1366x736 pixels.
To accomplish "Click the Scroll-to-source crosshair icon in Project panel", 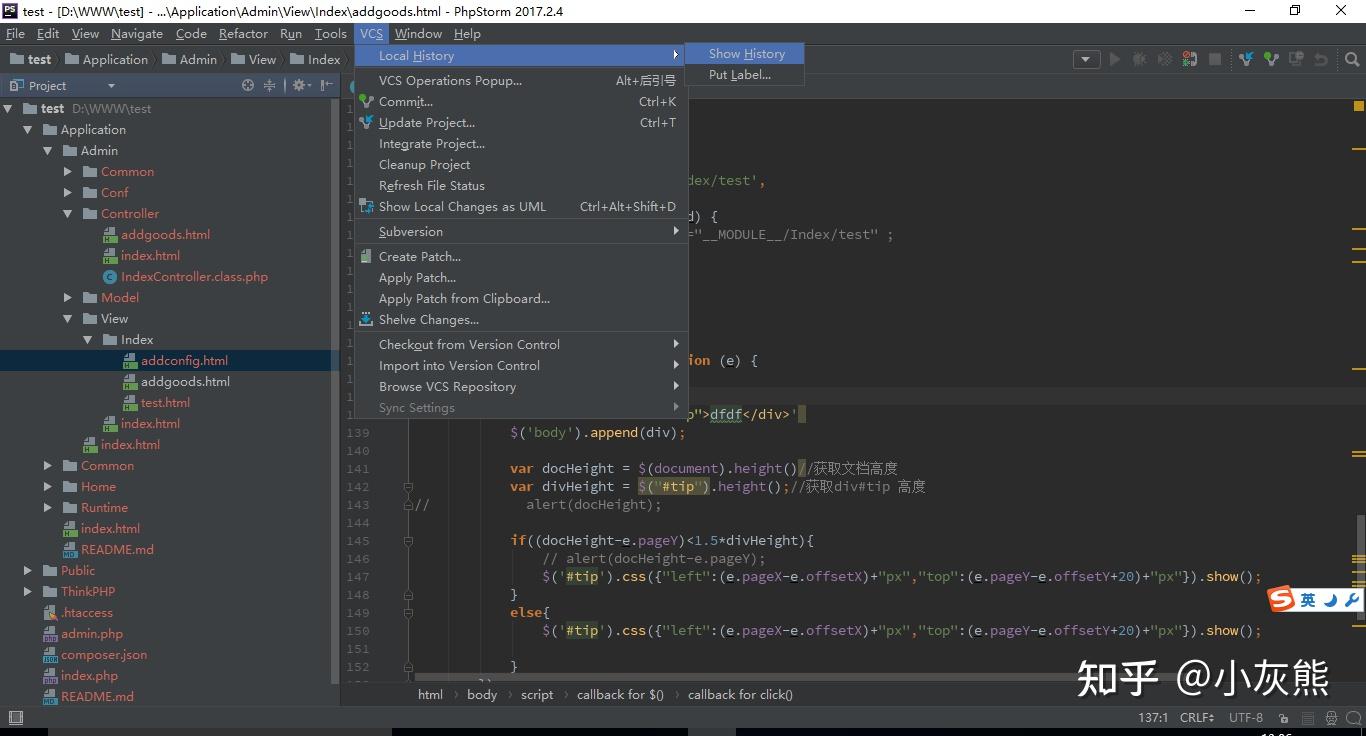I will pyautogui.click(x=247, y=85).
